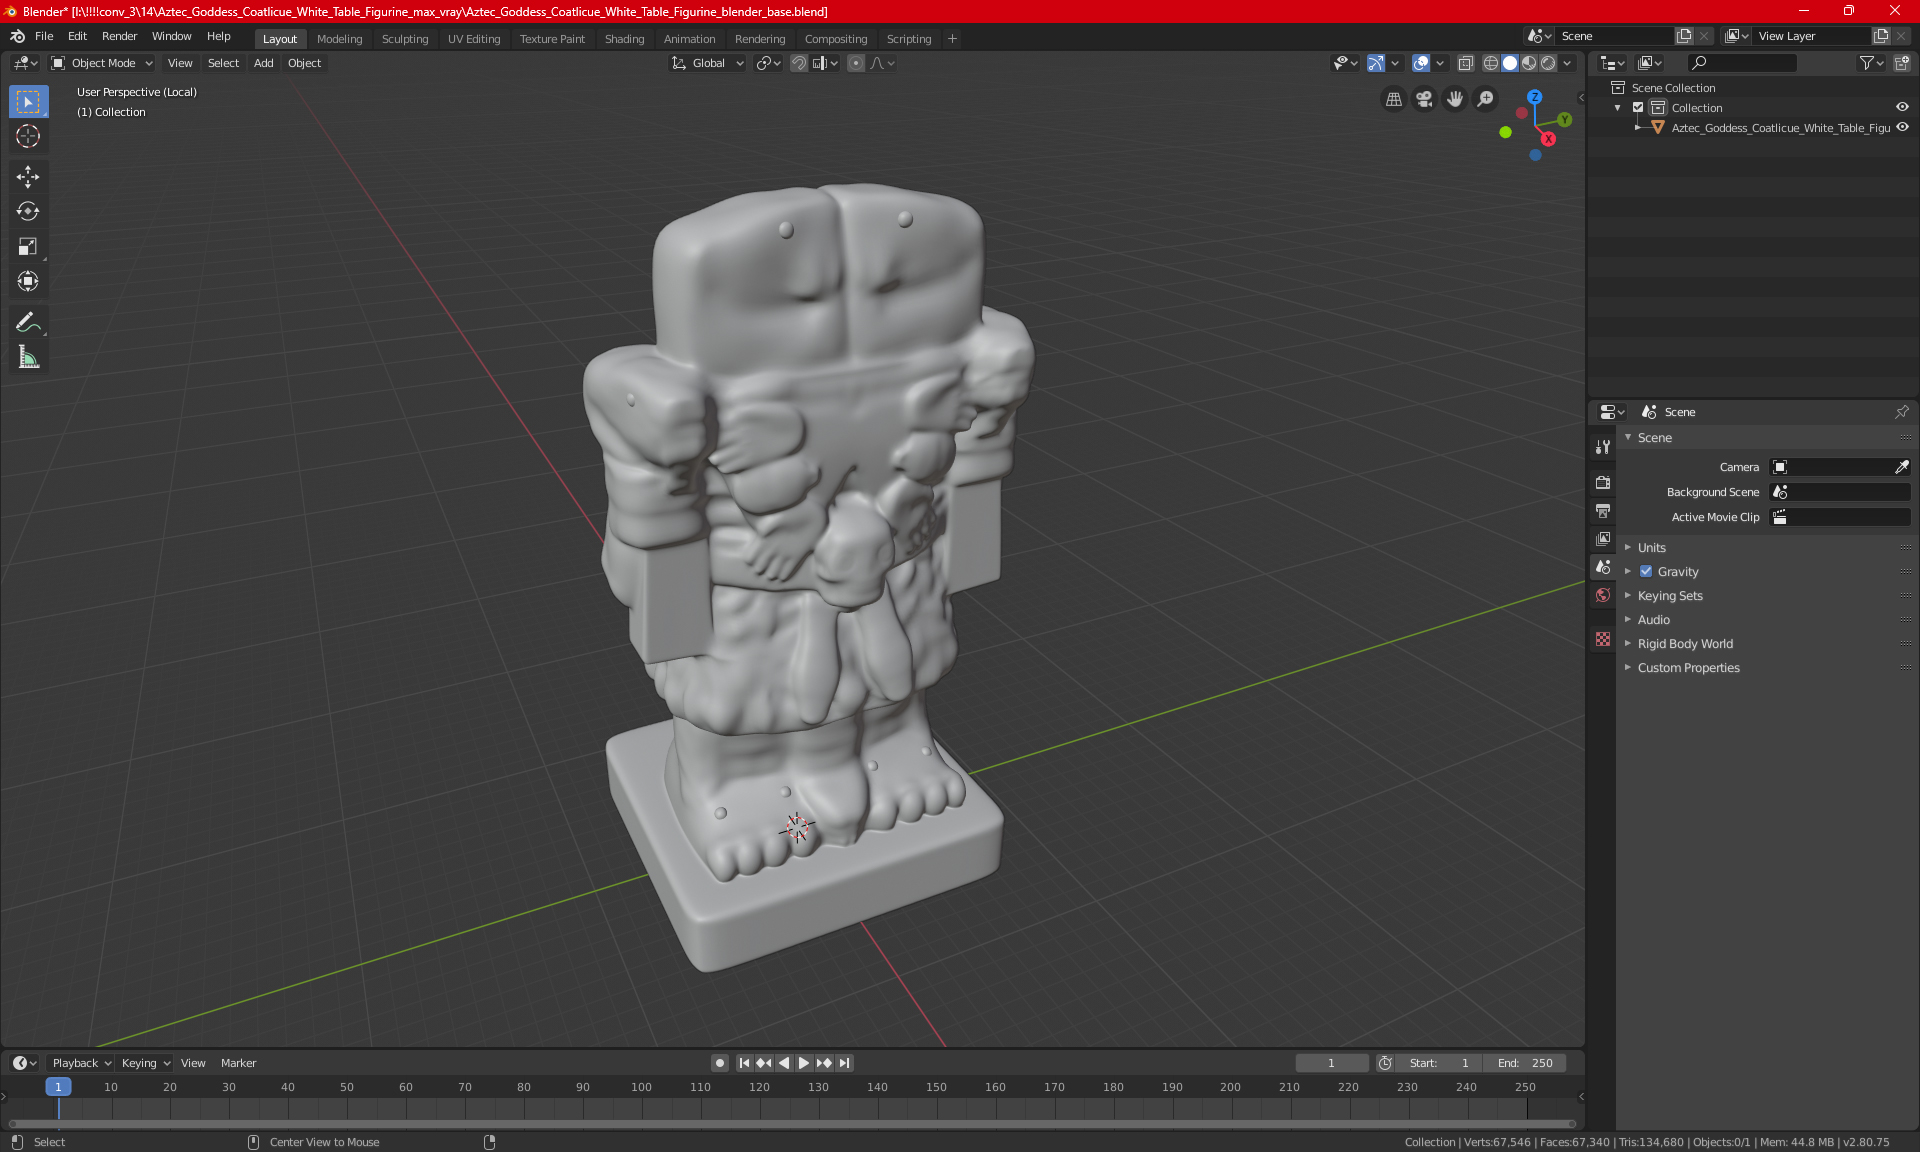The image size is (1920, 1152).
Task: Open the viewport Add menu
Action: pyautogui.click(x=263, y=63)
